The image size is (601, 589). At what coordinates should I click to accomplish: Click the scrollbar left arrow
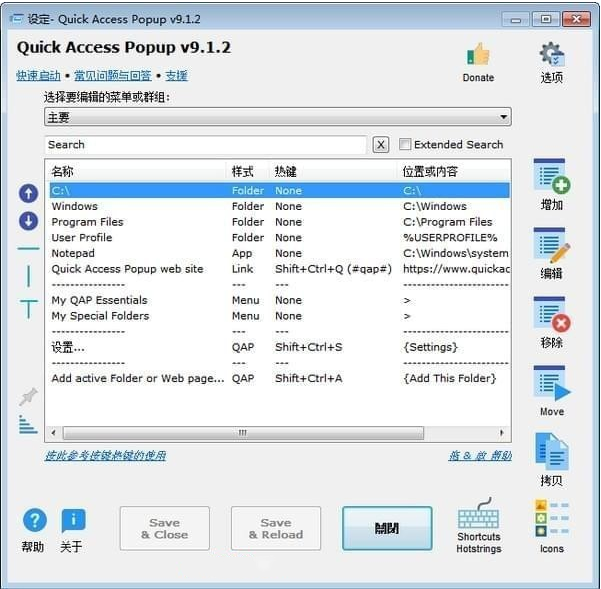click(x=54, y=433)
